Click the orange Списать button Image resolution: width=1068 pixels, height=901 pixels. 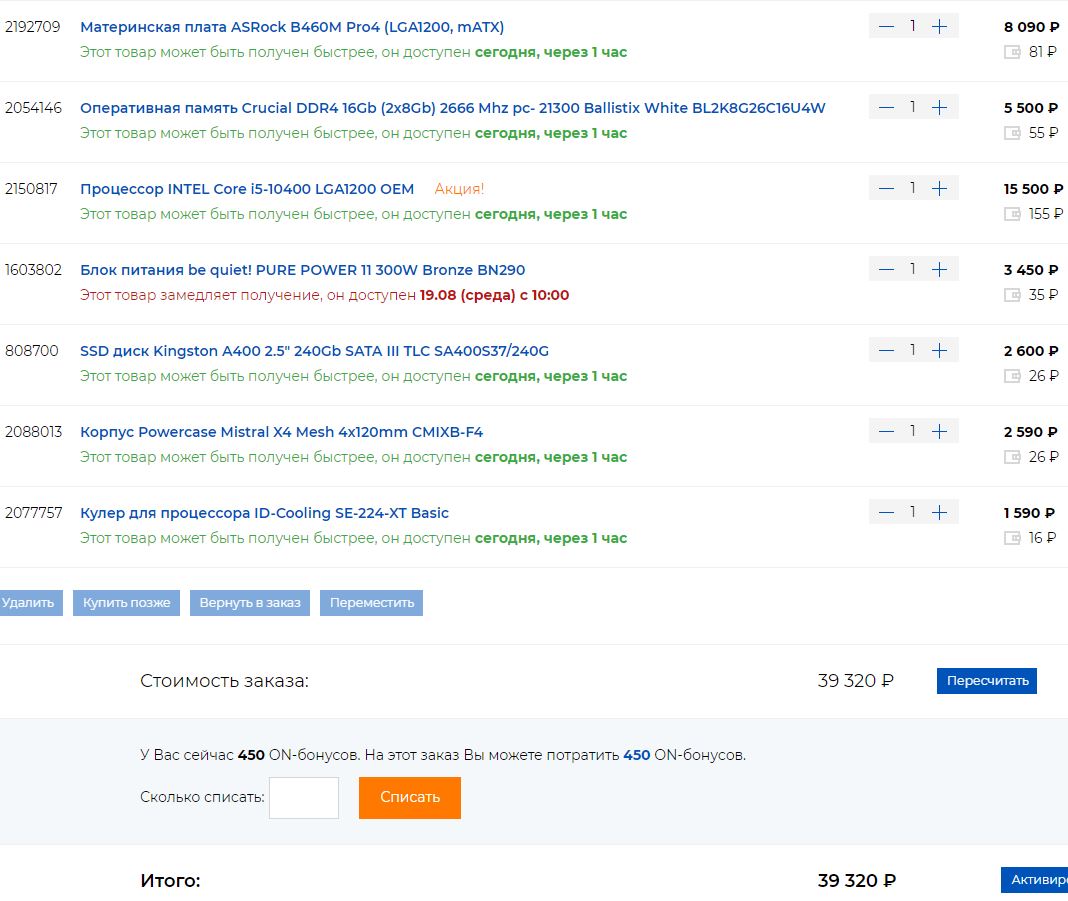(410, 797)
